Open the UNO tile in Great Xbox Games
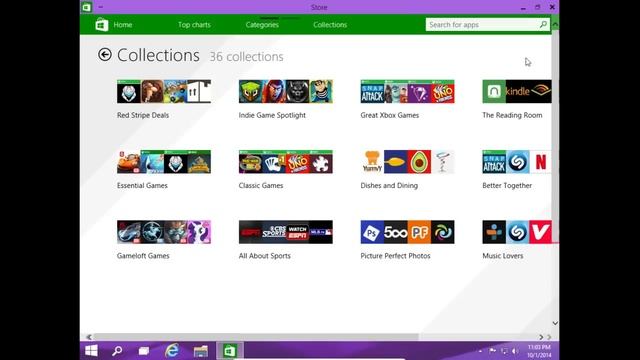This screenshot has height=360, width=640. [442, 91]
